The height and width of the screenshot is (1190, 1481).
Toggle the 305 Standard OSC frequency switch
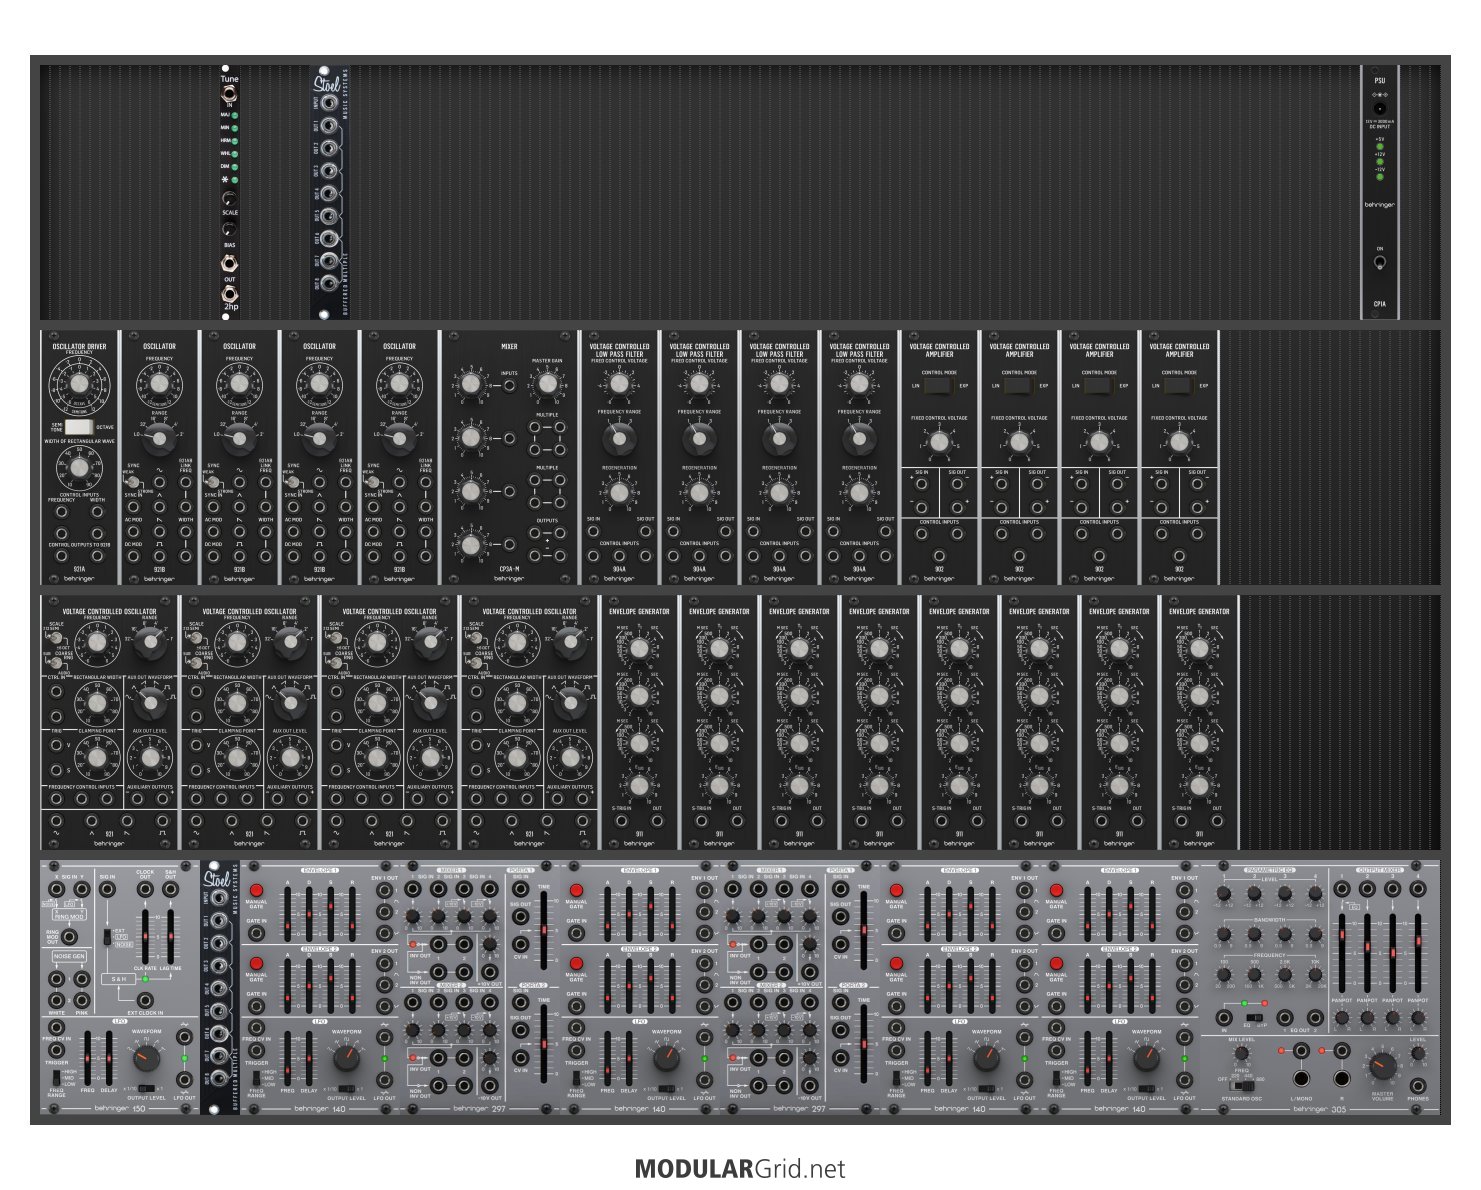coord(1242,1086)
